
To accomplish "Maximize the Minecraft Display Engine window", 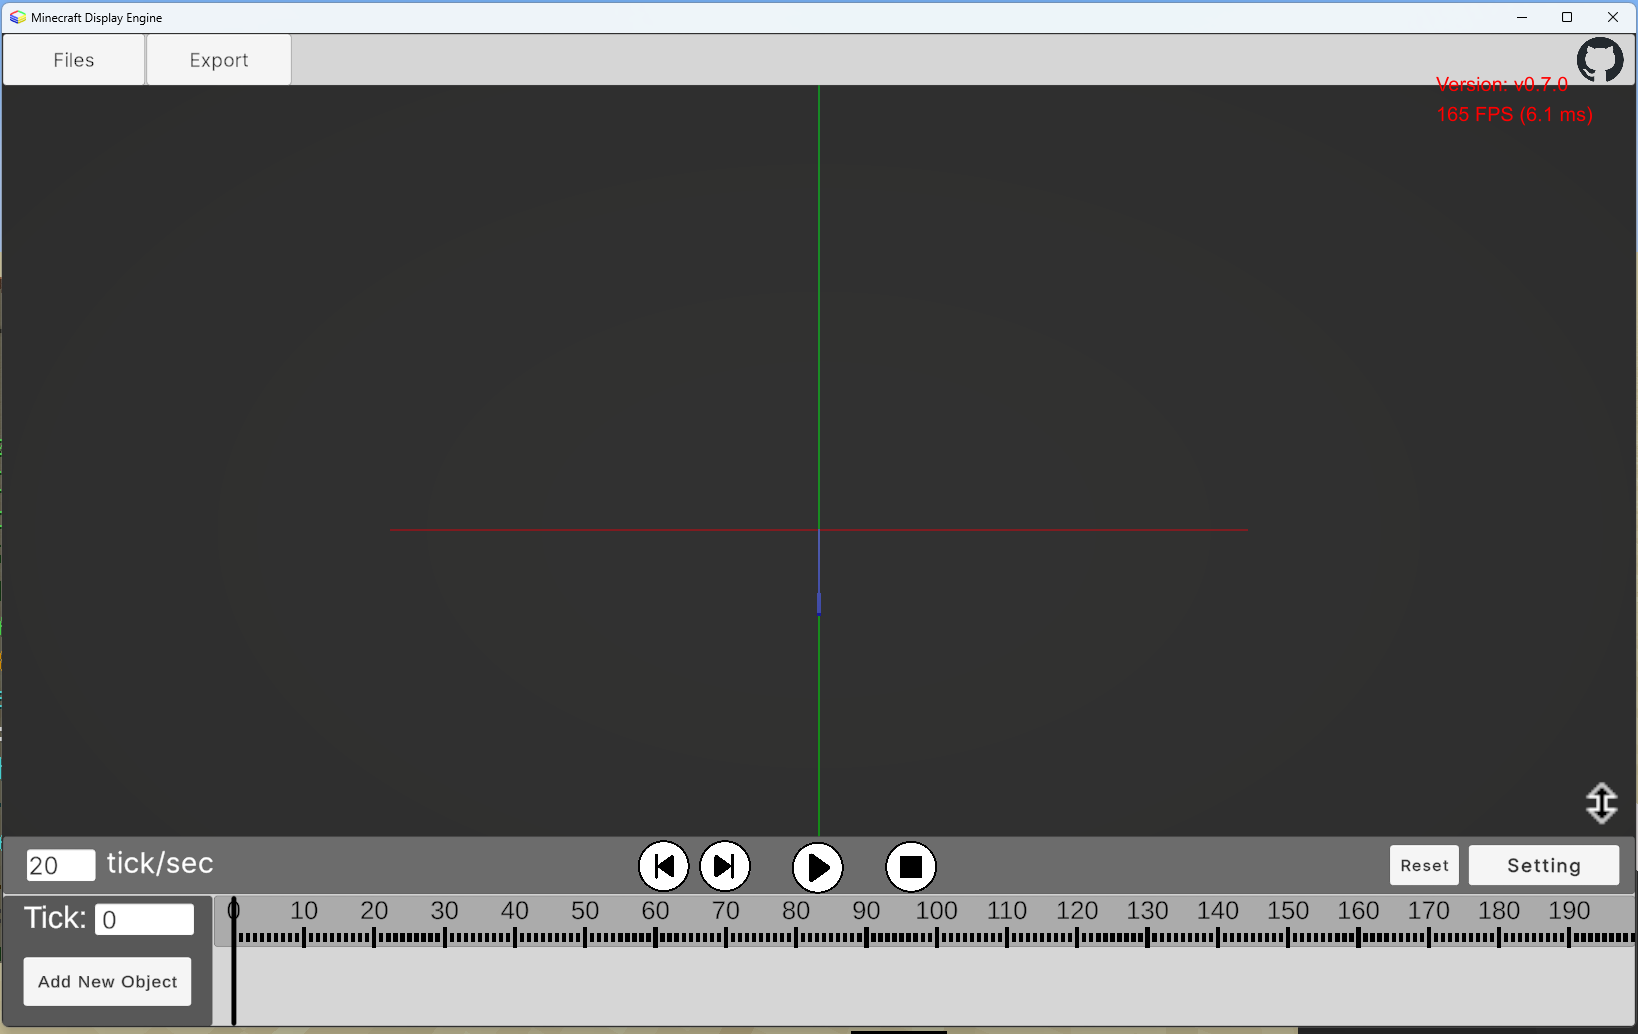I will tap(1567, 17).
